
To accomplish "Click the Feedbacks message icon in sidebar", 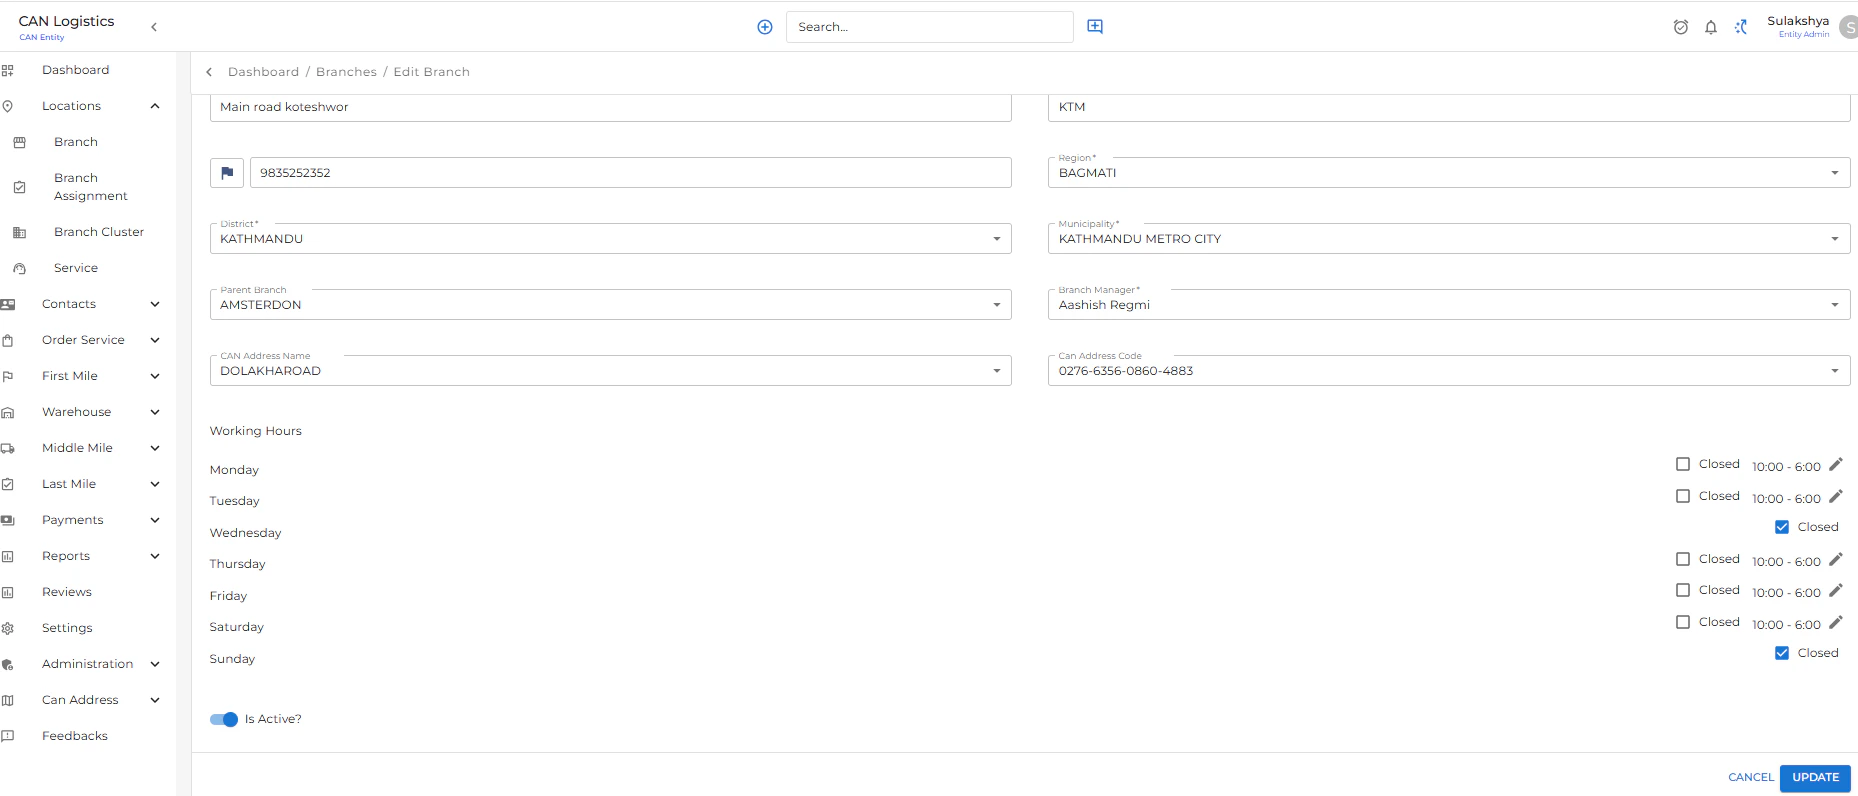I will 8,736.
